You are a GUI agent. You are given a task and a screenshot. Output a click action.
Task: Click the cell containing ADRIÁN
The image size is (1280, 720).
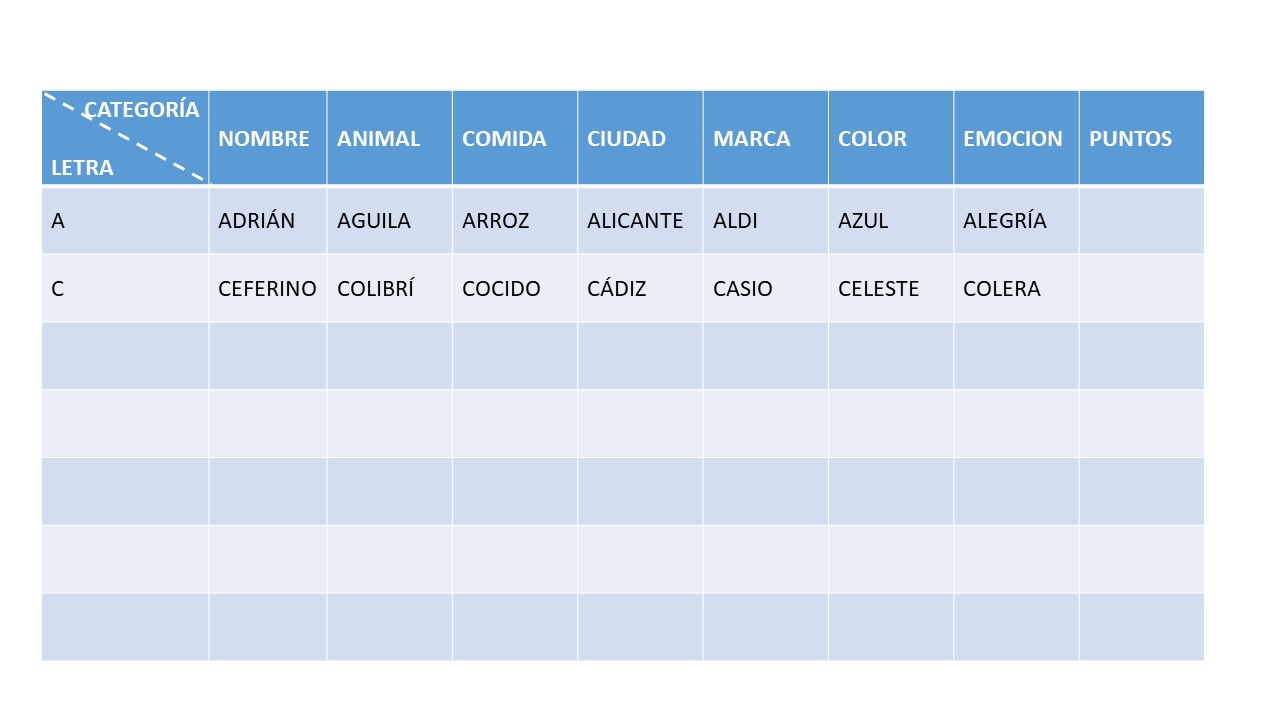coord(268,220)
